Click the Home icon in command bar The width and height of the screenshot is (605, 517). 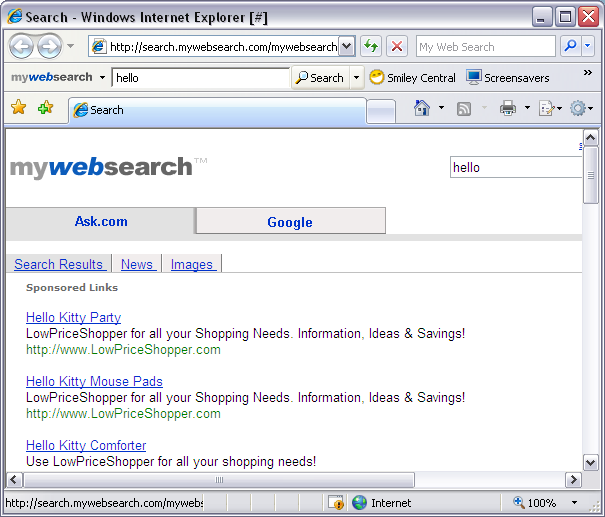pyautogui.click(x=422, y=108)
